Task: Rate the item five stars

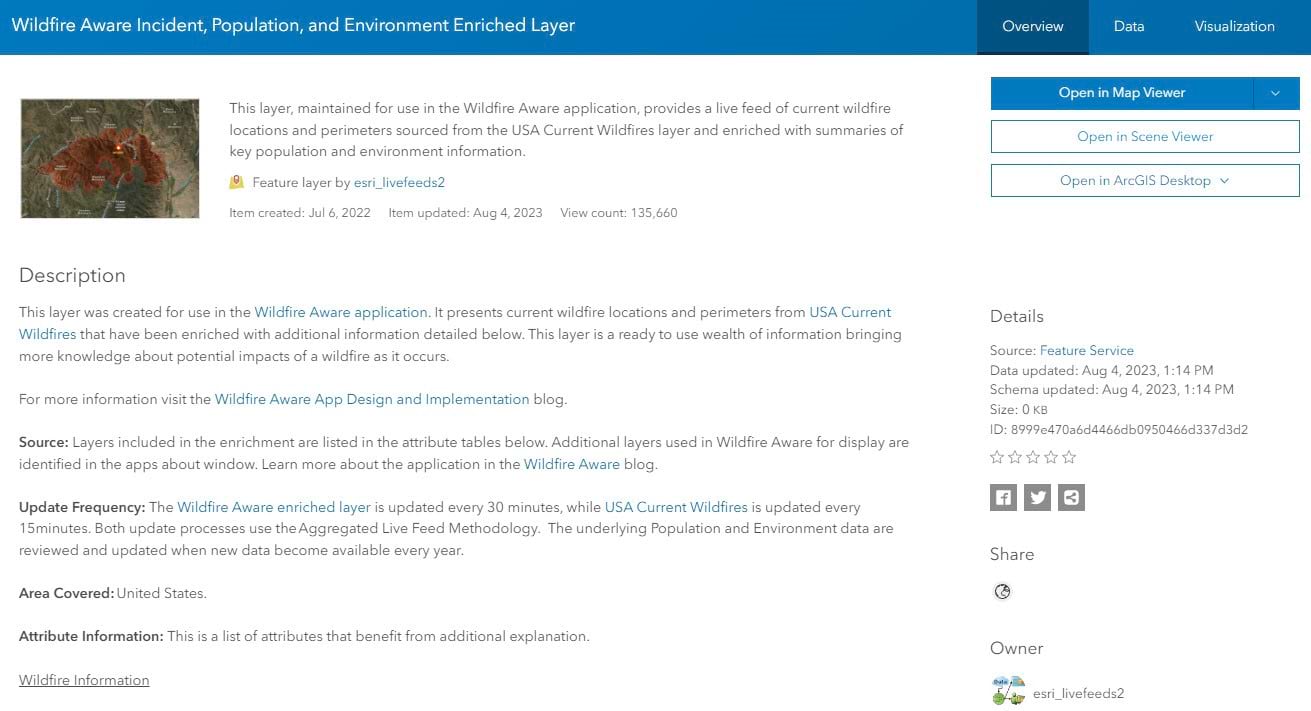Action: 1069,457
